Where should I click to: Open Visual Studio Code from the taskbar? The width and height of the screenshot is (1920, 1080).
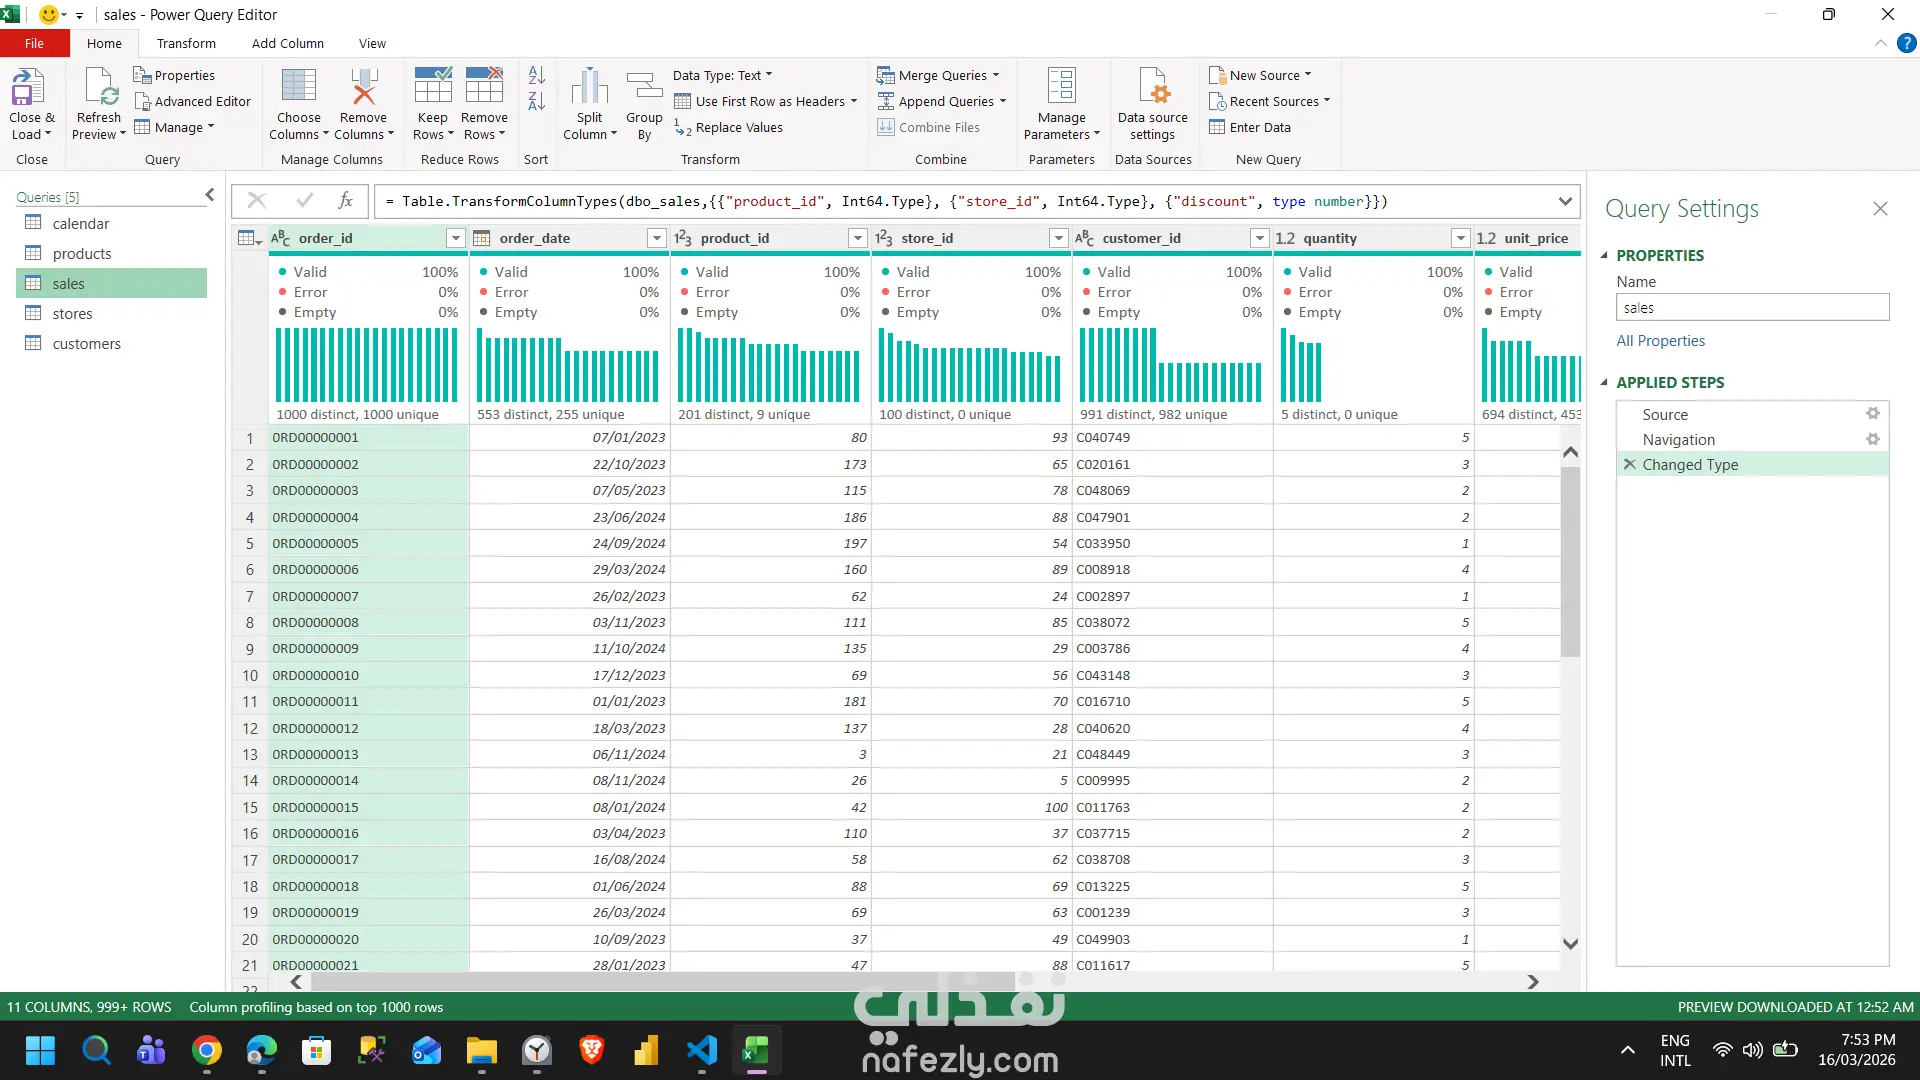coord(701,1051)
